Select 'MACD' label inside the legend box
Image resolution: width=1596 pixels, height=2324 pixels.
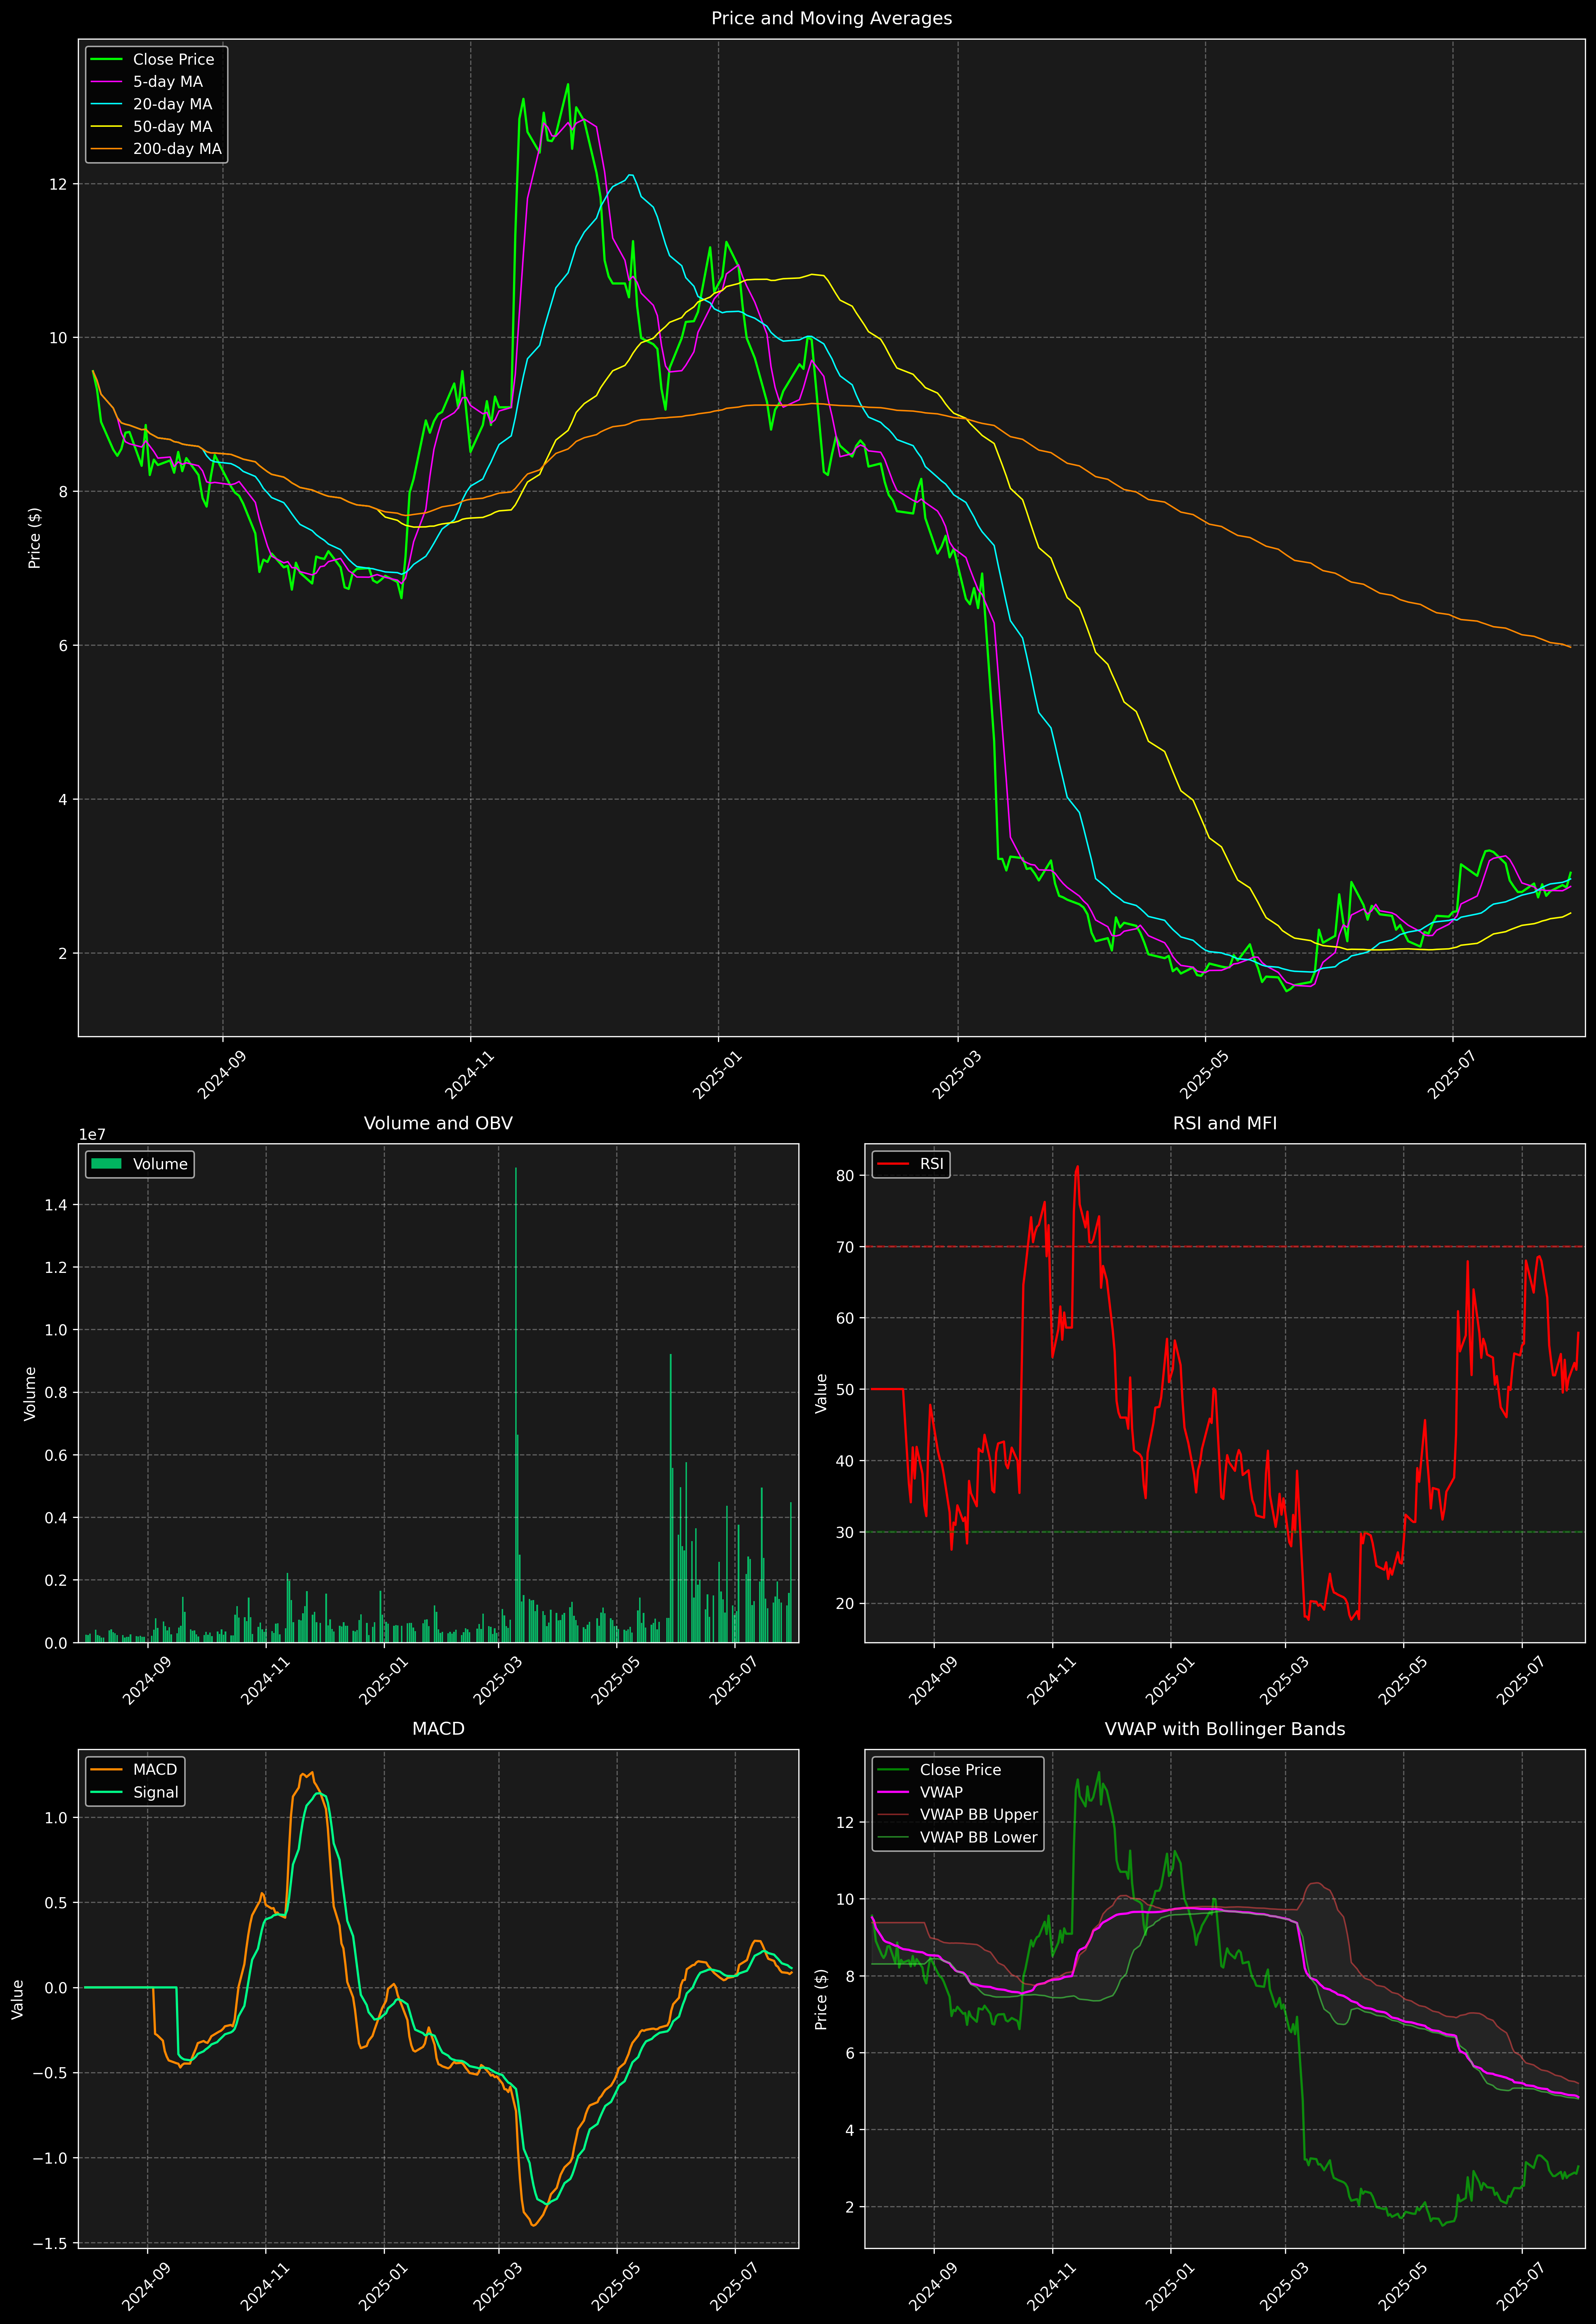[155, 1770]
